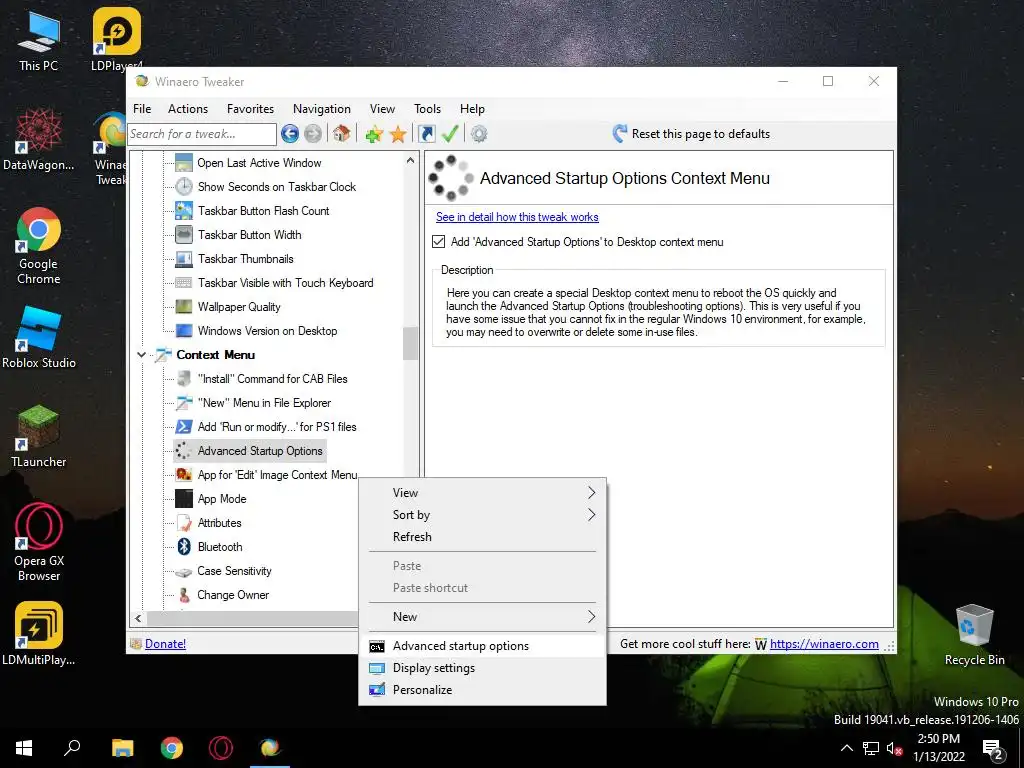Click the Reset page to defaults icon
Image resolution: width=1024 pixels, height=768 pixels.
click(x=619, y=134)
